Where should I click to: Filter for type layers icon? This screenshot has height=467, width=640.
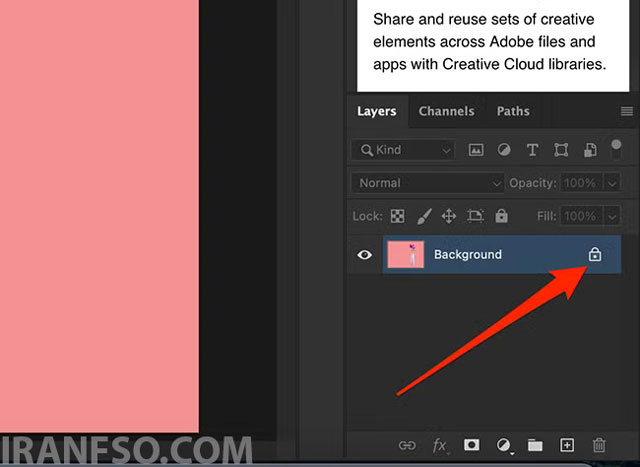pyautogui.click(x=532, y=150)
